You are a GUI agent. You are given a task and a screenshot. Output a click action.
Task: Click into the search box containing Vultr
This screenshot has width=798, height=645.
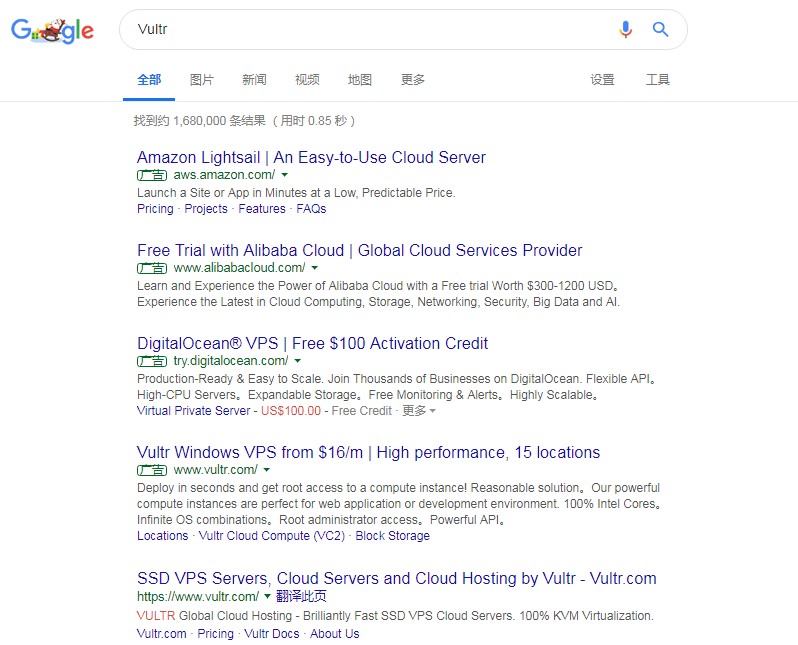360,30
